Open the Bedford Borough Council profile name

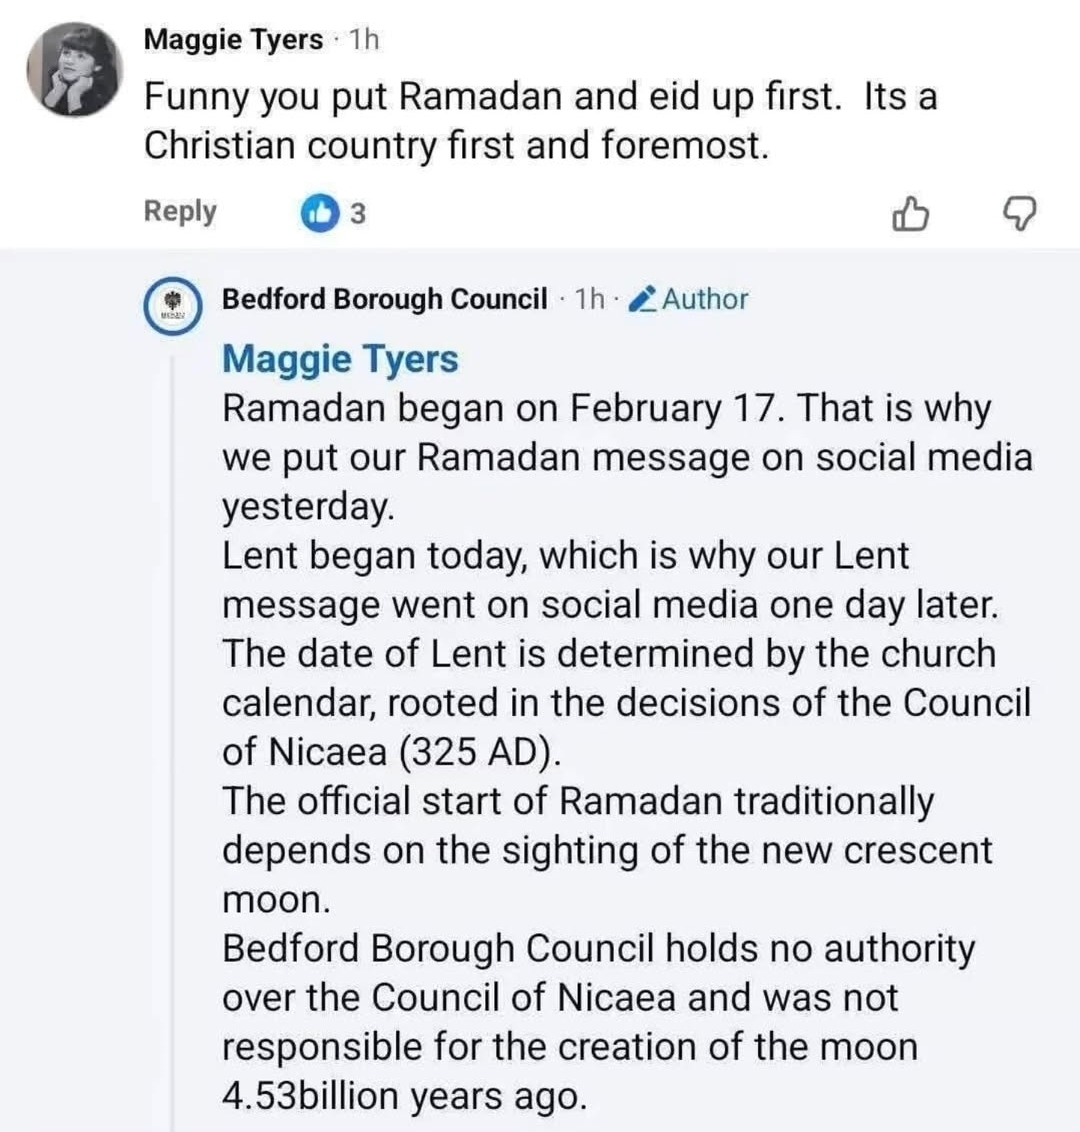click(384, 299)
